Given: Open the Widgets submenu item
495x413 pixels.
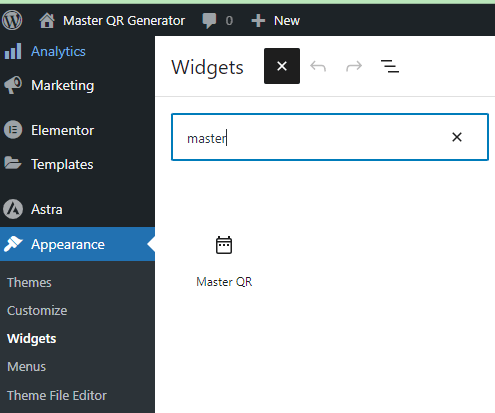Looking at the screenshot, I should click(x=32, y=339).
